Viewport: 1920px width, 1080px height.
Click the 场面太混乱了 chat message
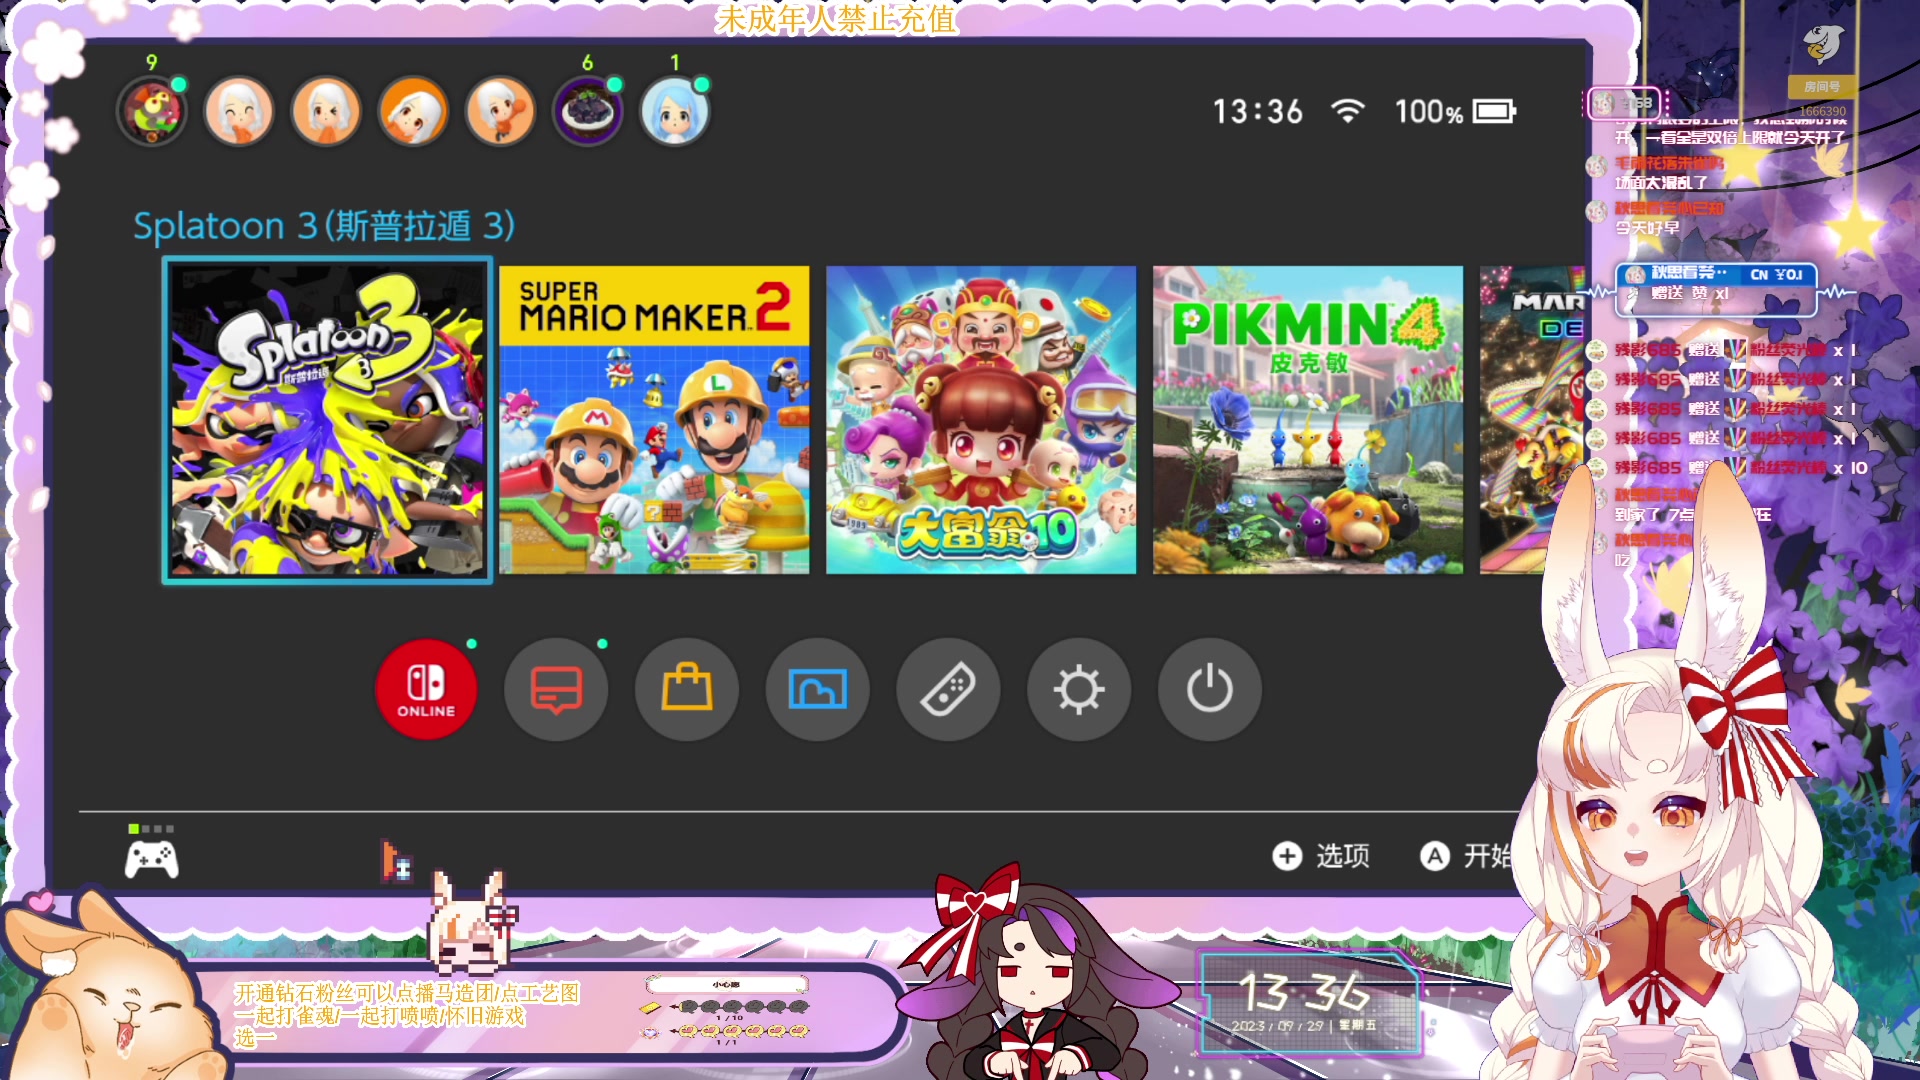pyautogui.click(x=1661, y=183)
